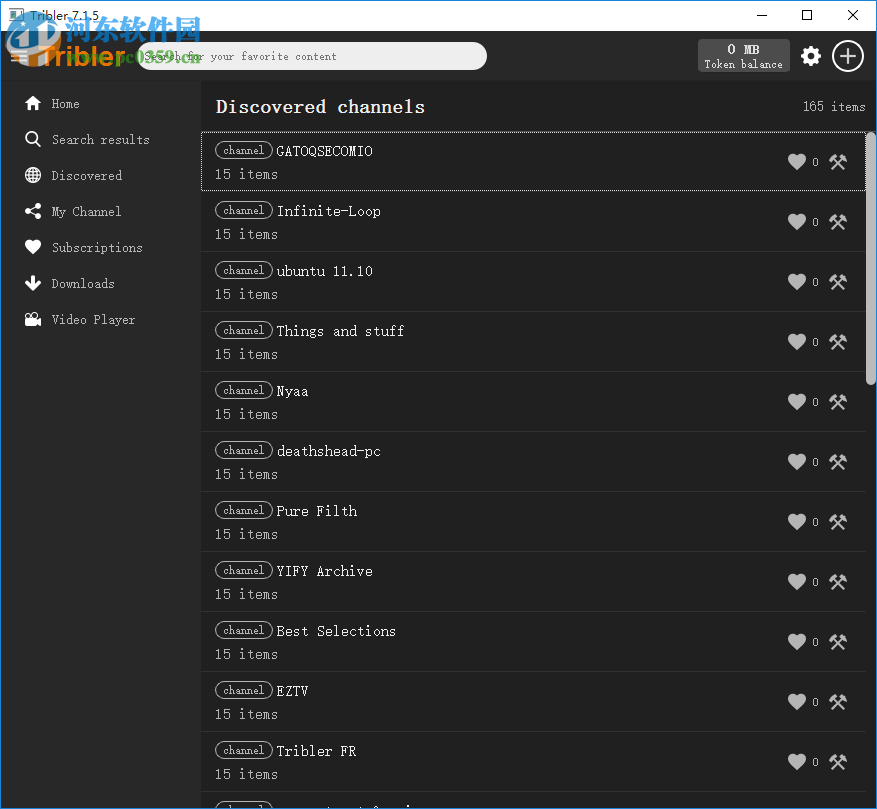Go to Home in sidebar
877x809 pixels.
pos(52,104)
